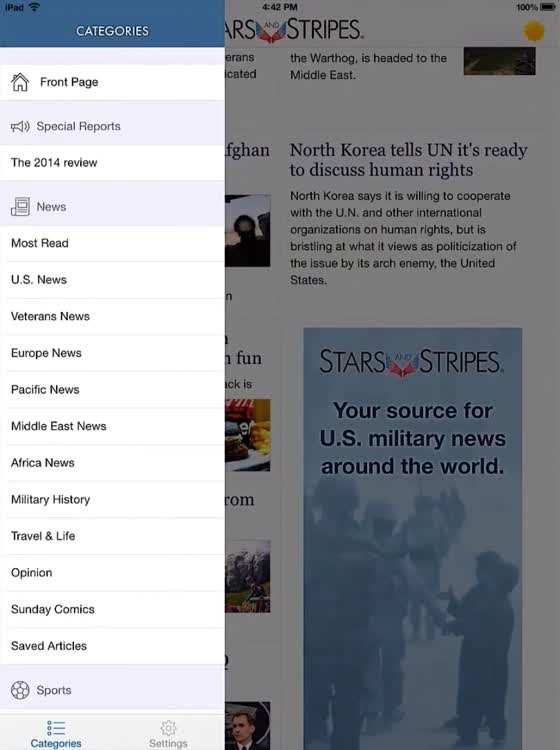Select the Opinion section

(x=112, y=573)
